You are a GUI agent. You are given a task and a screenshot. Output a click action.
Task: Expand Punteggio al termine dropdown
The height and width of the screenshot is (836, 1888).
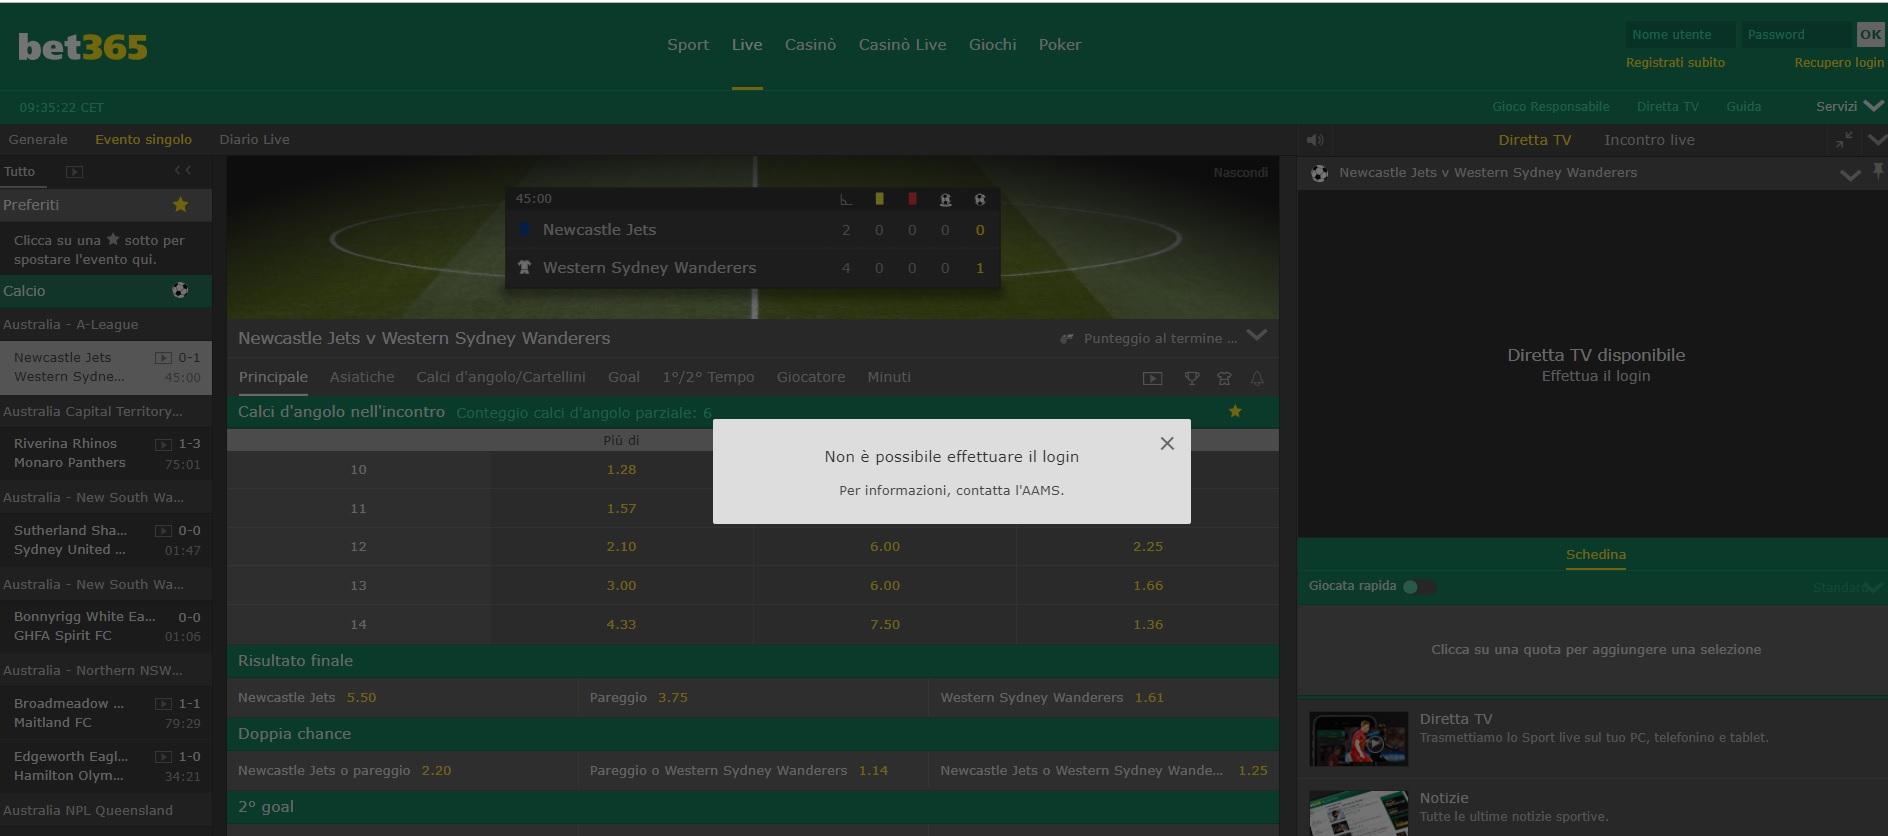click(x=1257, y=336)
